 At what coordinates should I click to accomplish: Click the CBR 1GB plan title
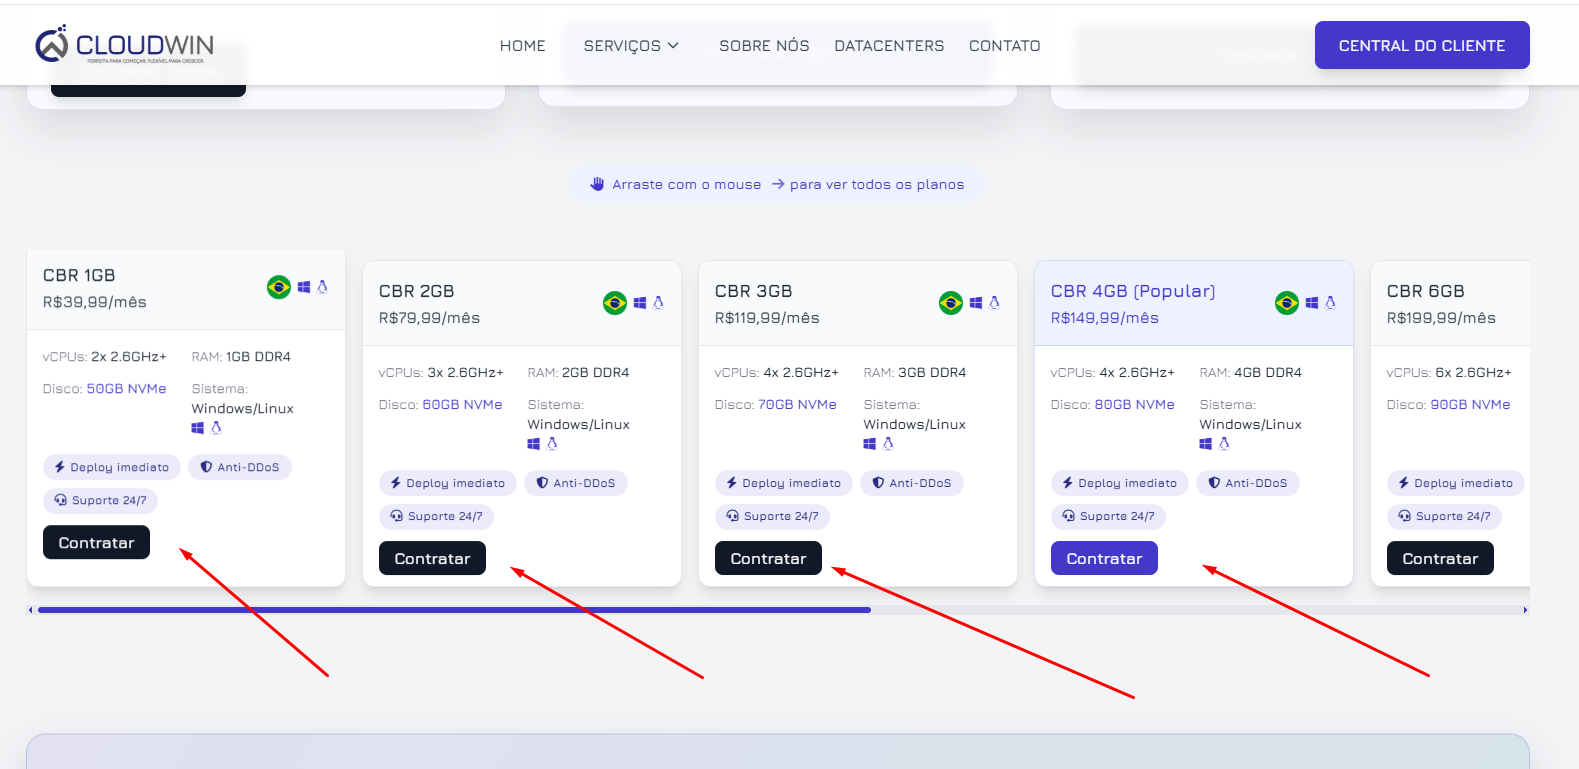(x=79, y=275)
